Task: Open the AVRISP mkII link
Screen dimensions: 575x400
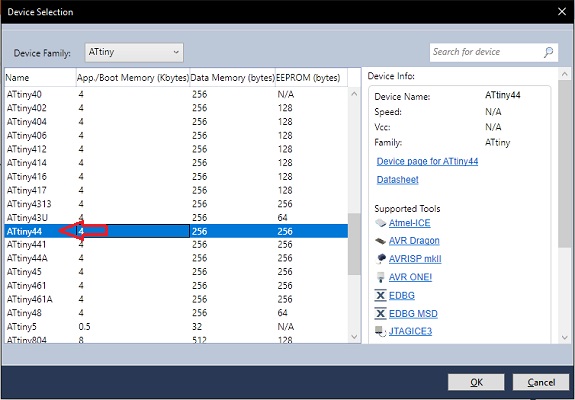Action: pyautogui.click(x=415, y=259)
